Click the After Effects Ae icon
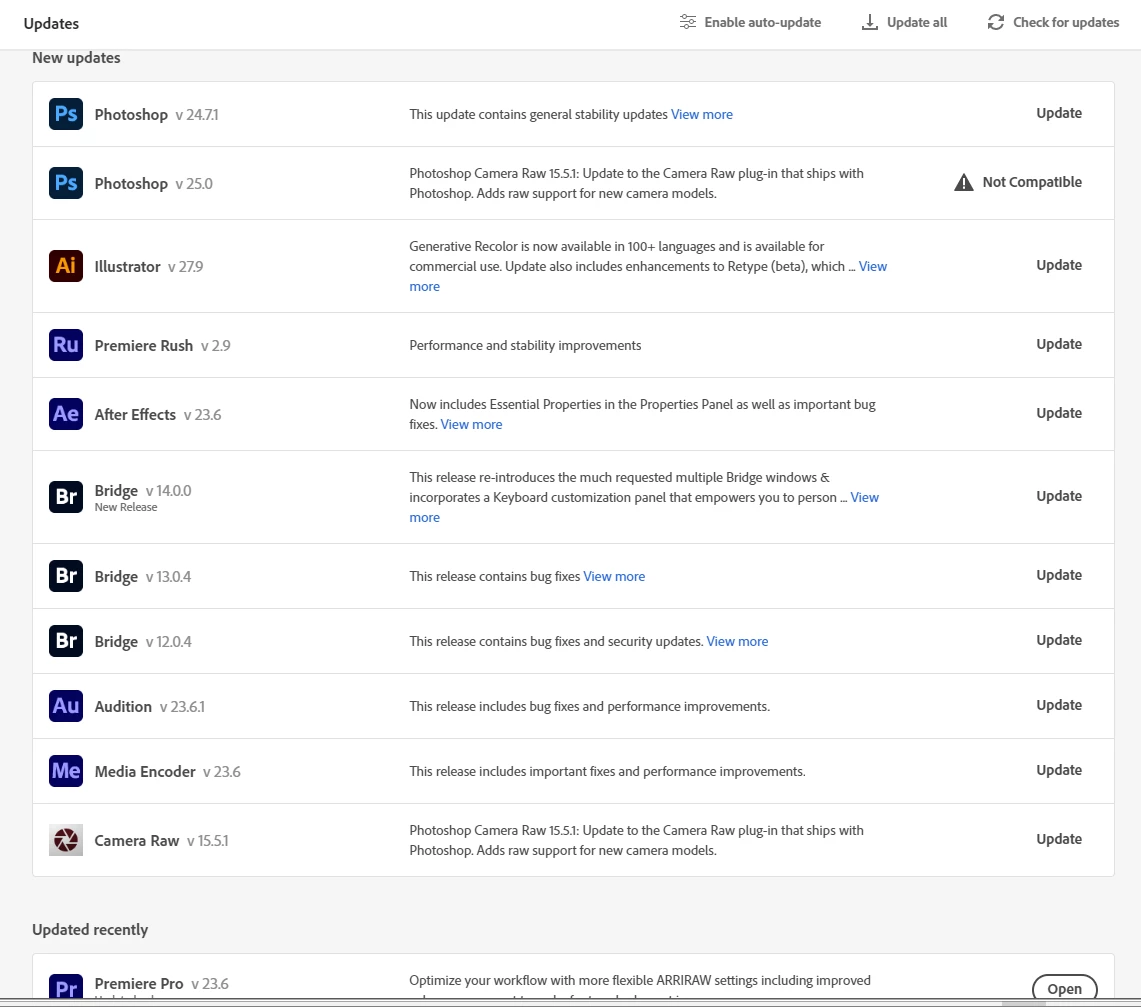The image size is (1141, 1007). pos(65,414)
